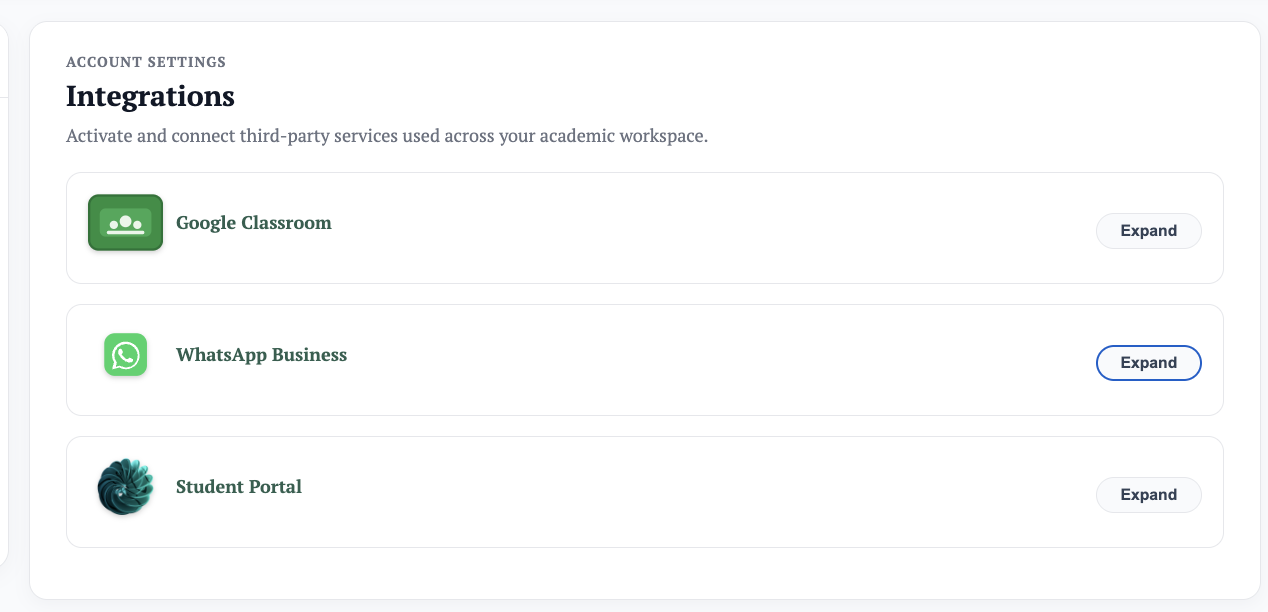Screen dimensions: 1268x612
Task: Select the Student Portal name text
Action: (239, 487)
